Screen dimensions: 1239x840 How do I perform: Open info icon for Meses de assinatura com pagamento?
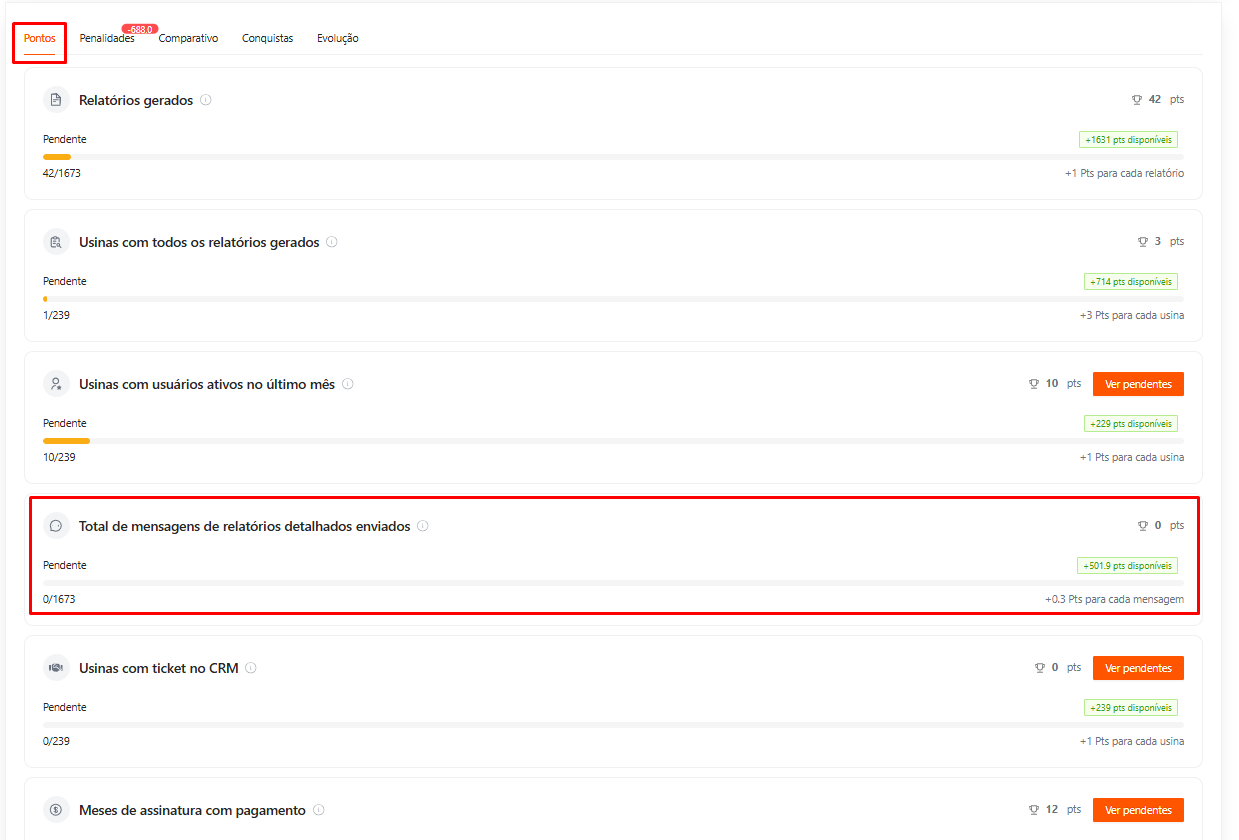[319, 810]
